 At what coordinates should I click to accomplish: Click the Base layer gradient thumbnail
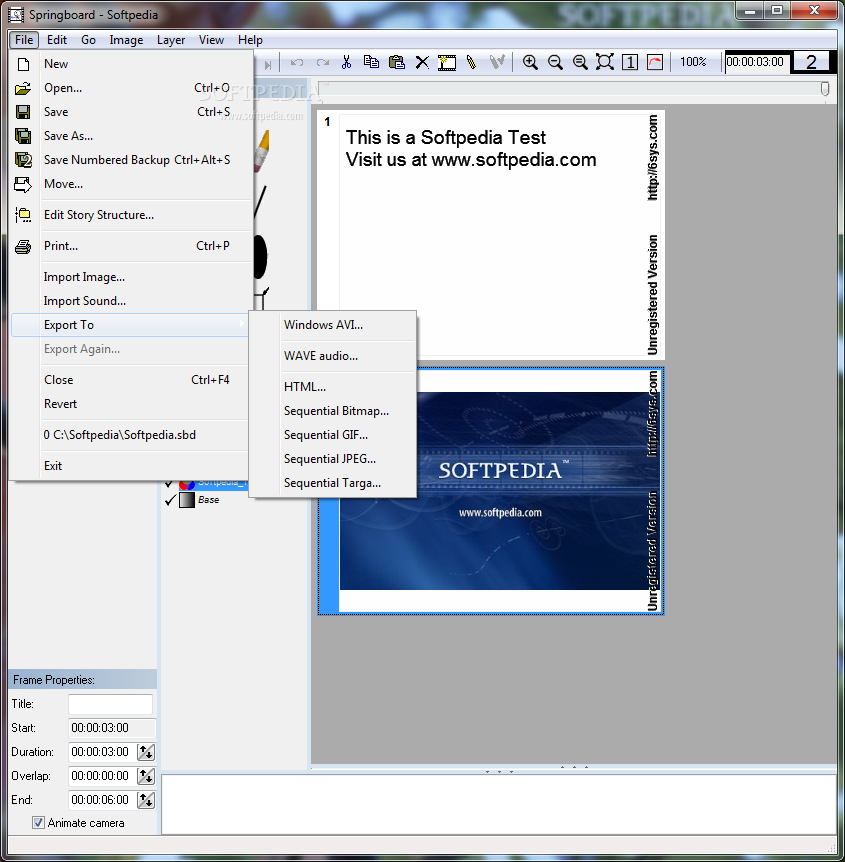point(187,500)
